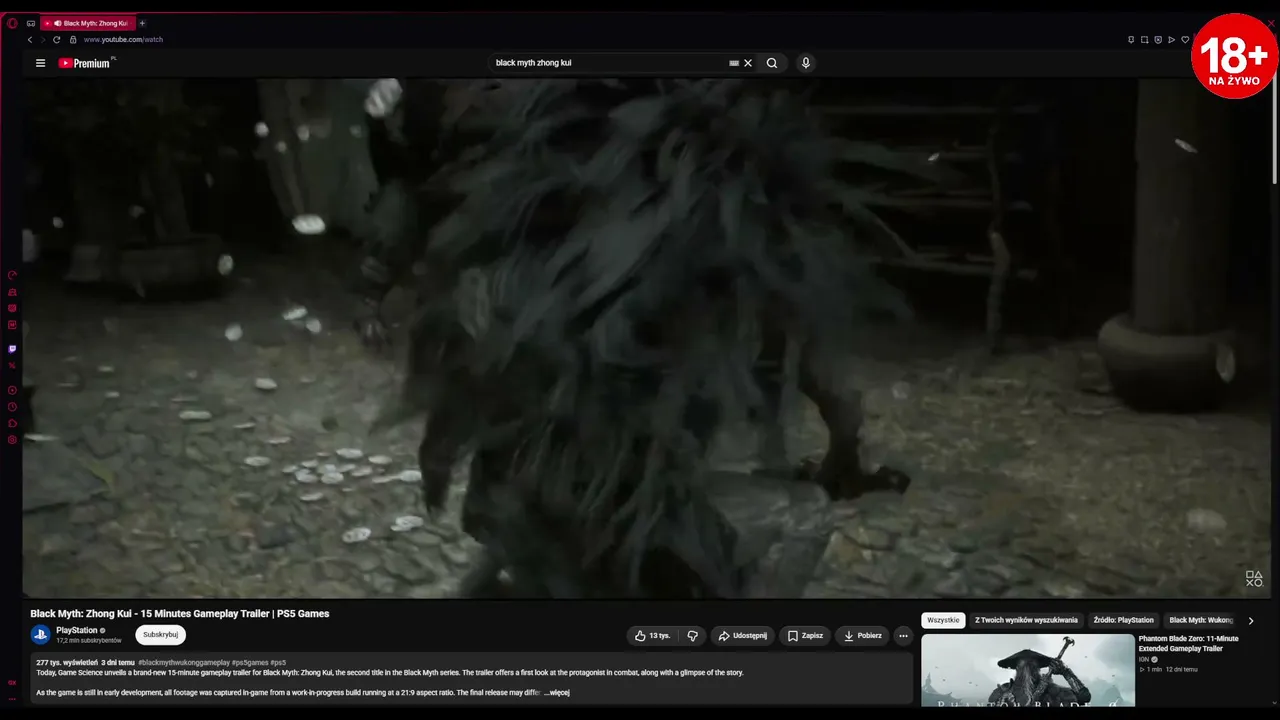Viewport: 1280px width, 720px height.
Task: Click the IGN channel name
Action: [x=1143, y=660]
